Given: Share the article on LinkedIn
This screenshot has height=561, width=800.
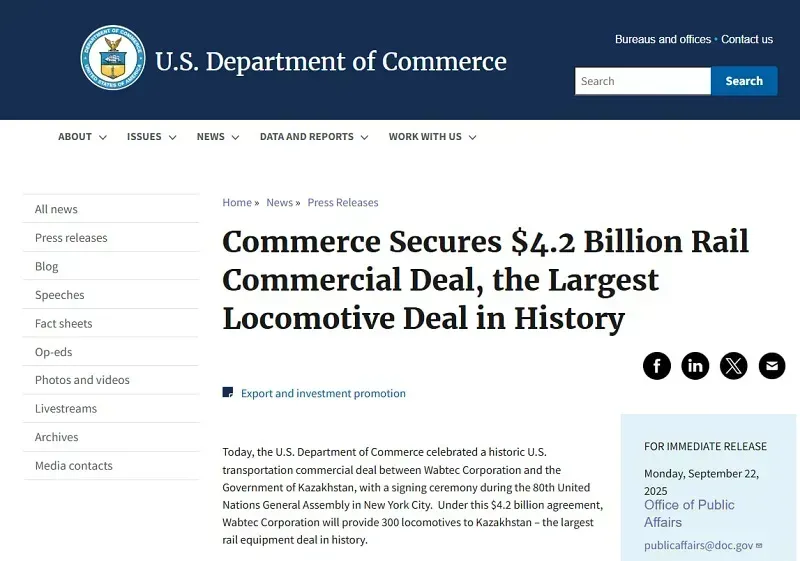Looking at the screenshot, I should tap(695, 366).
